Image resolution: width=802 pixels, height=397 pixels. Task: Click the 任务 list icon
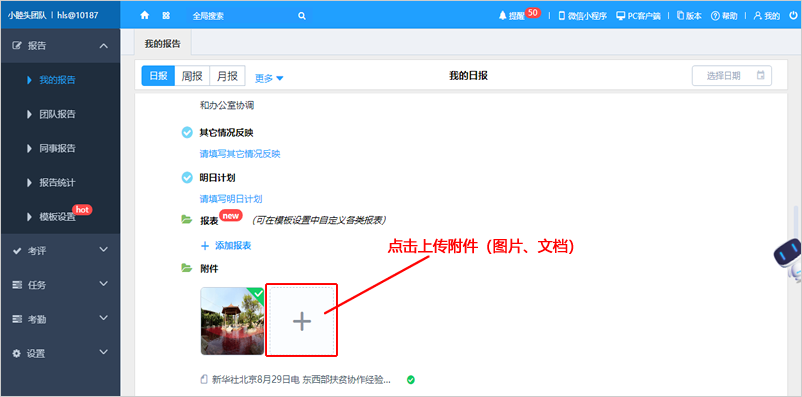17,285
